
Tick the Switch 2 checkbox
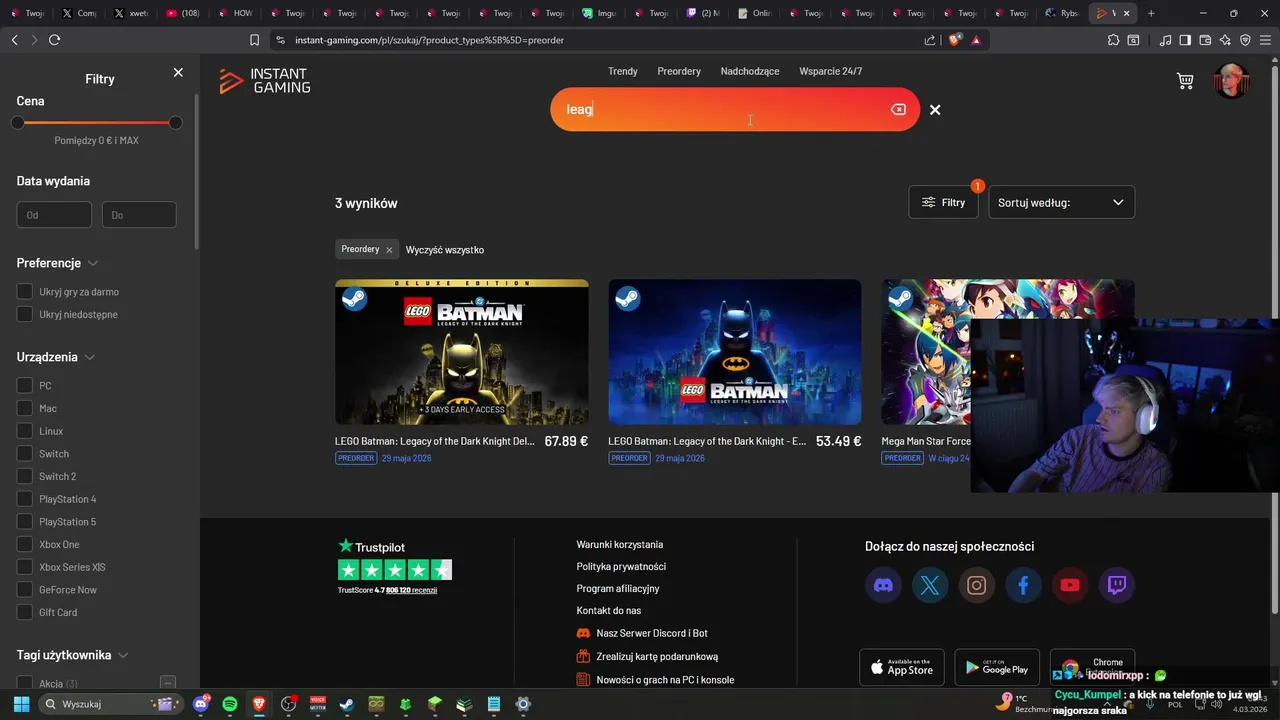(25, 476)
